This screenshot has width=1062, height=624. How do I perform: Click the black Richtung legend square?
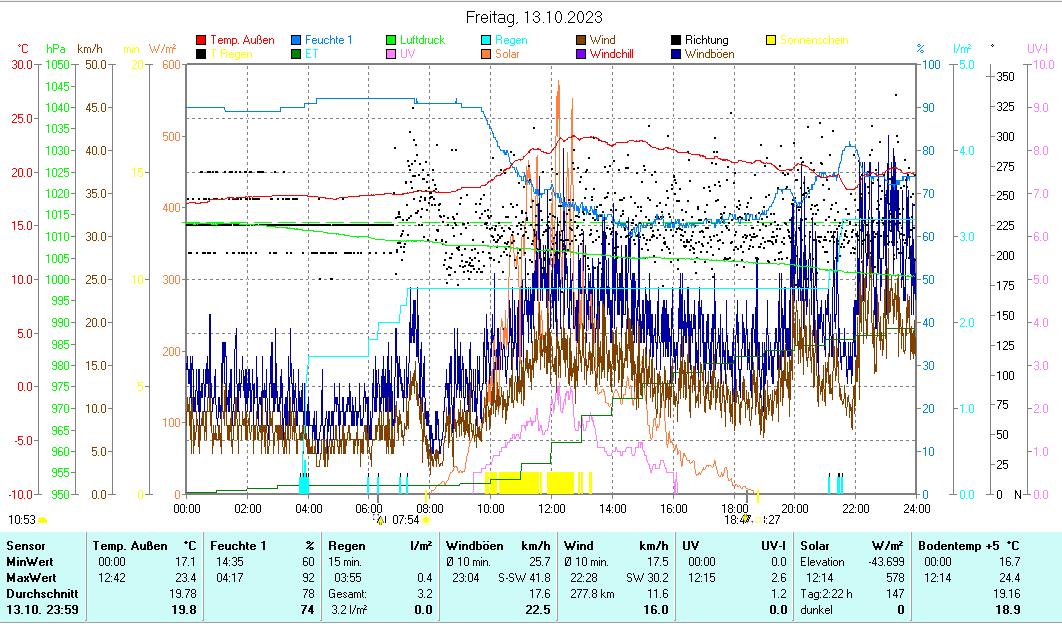click(x=676, y=41)
